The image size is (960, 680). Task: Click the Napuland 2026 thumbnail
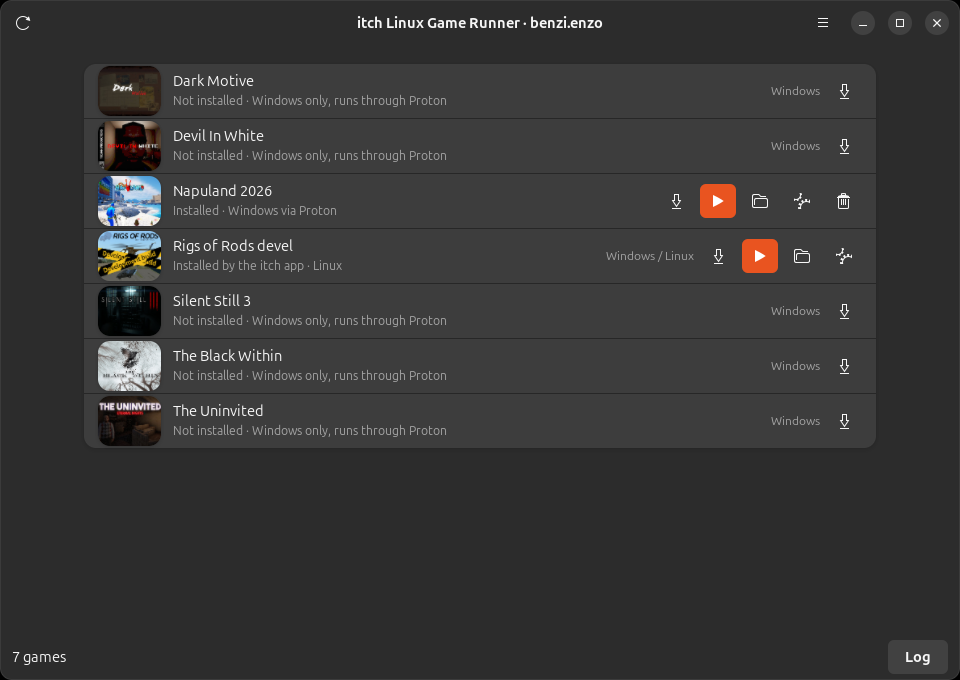[129, 201]
